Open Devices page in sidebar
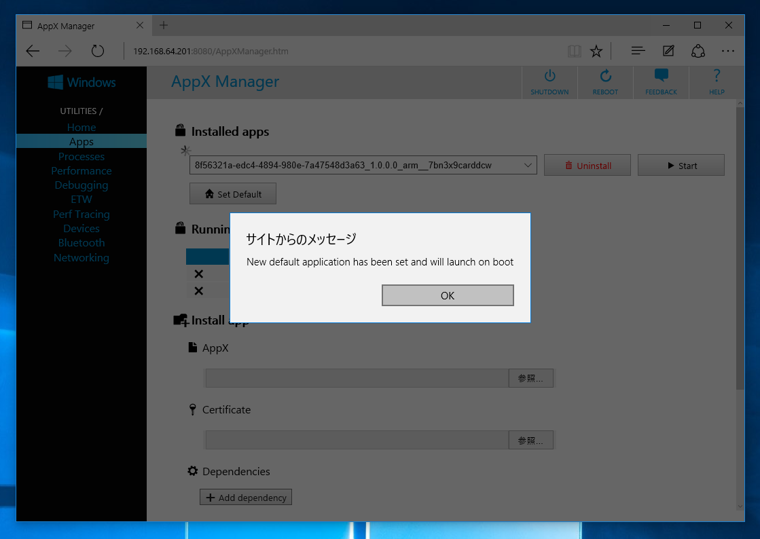 click(81, 228)
